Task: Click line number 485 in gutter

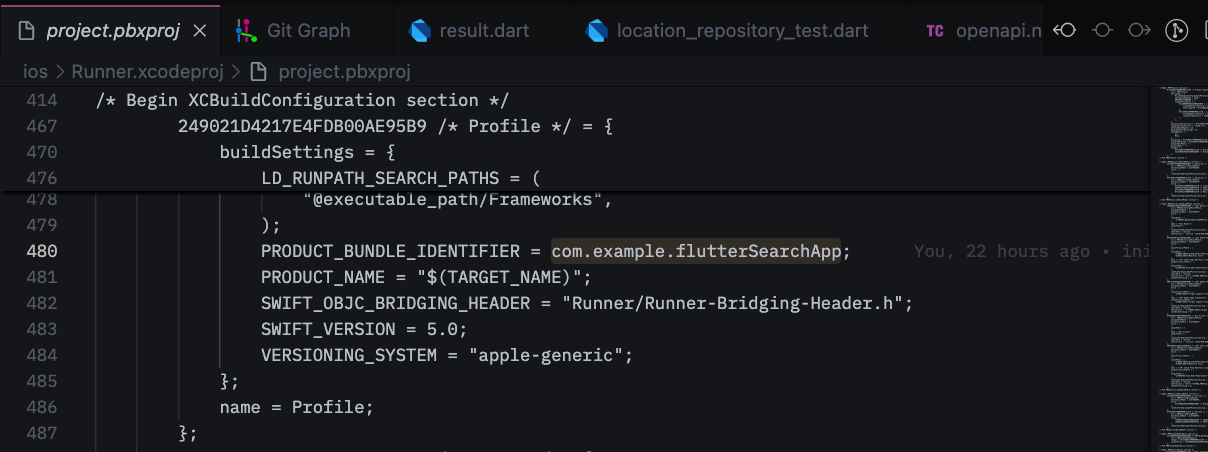Action: (41, 381)
